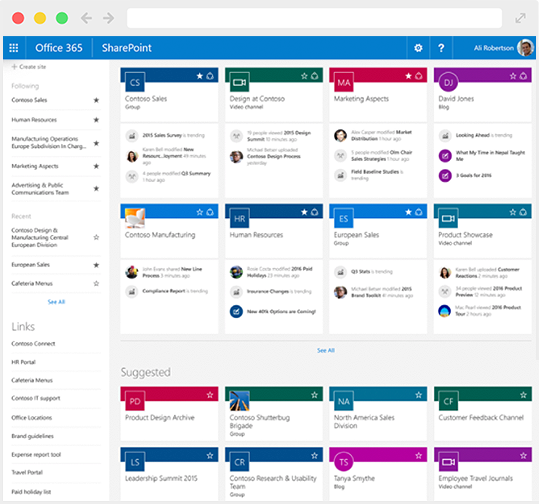The width and height of the screenshot is (539, 504).
Task: Toggle follow star on Contoso Manufacturing card
Action: coord(200,212)
